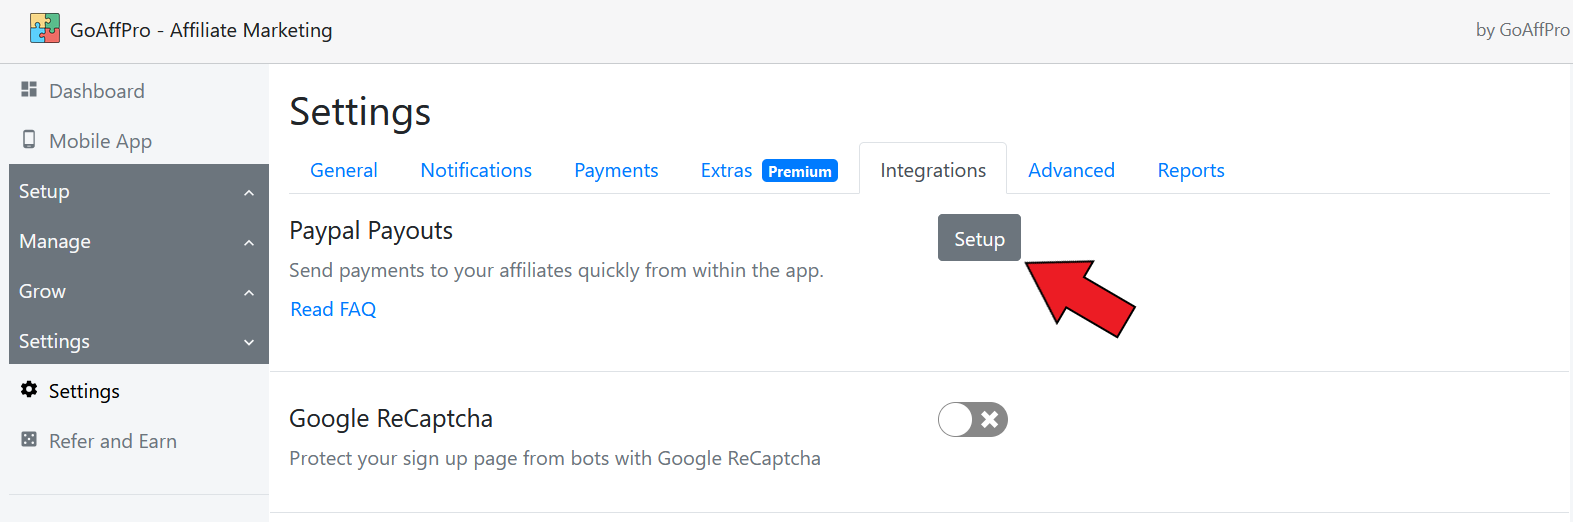Click the Mobile App phone icon

pyautogui.click(x=29, y=140)
